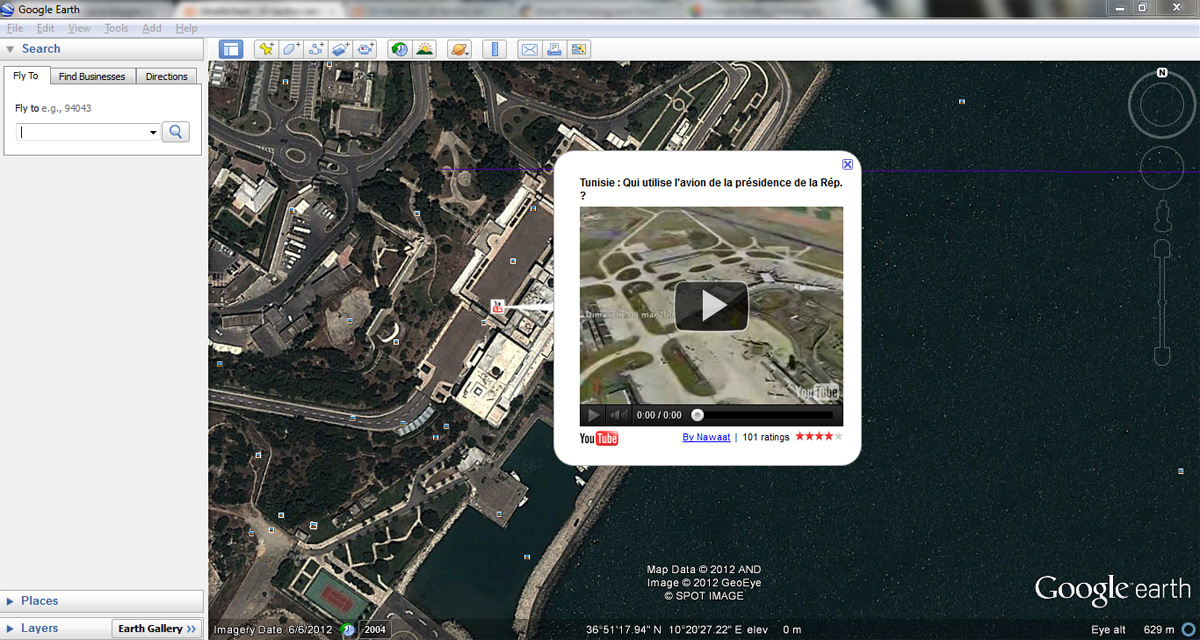Select the Fly To tab

(x=26, y=76)
